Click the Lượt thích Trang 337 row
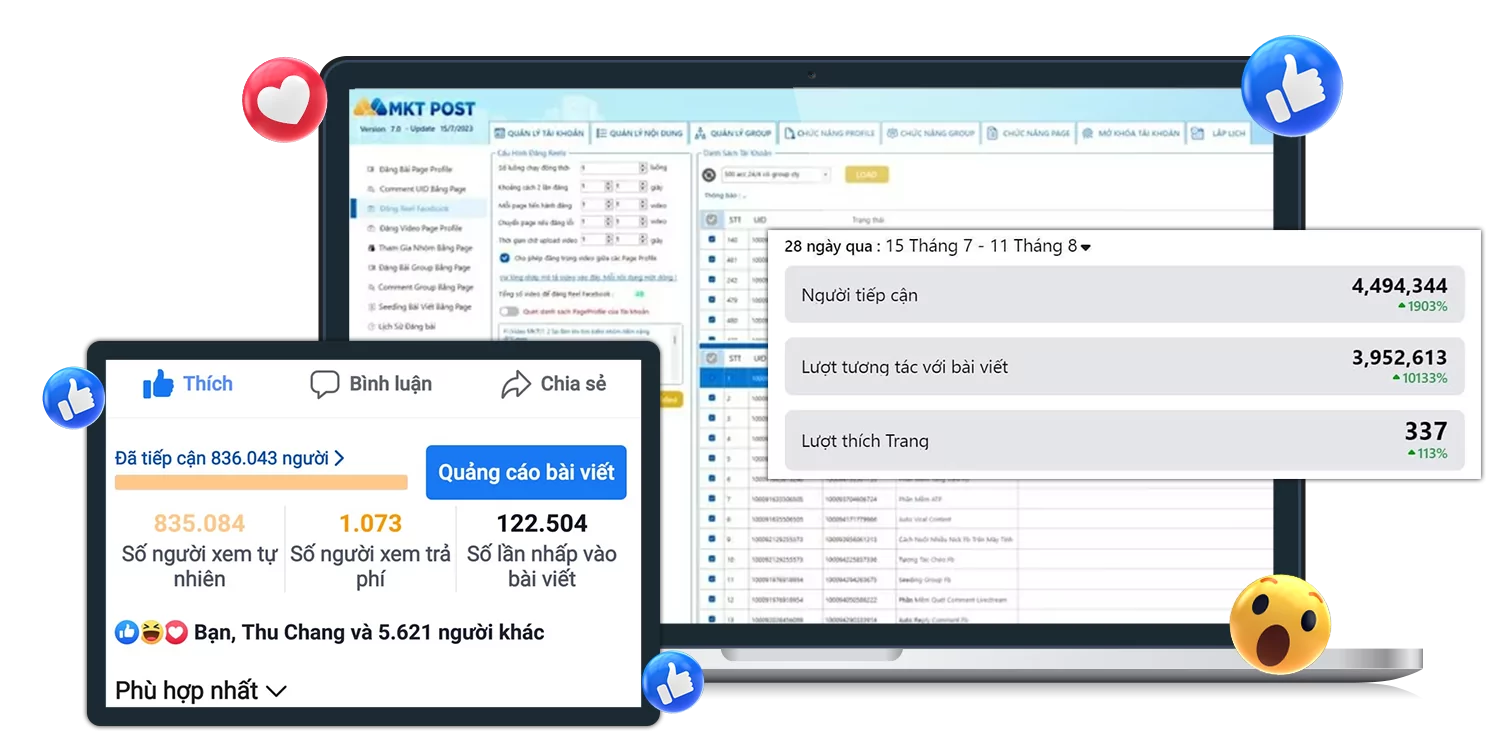Image resolution: width=1500 pixels, height=731 pixels. [x=1124, y=440]
